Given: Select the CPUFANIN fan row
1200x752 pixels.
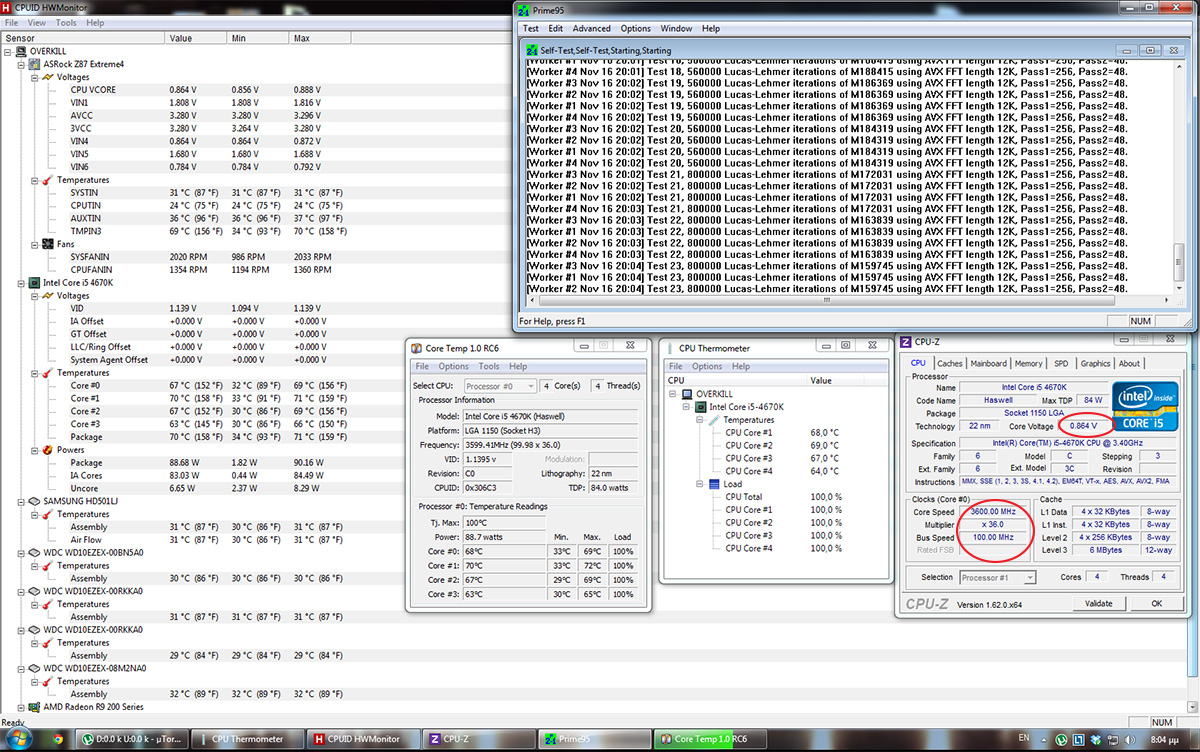Looking at the screenshot, I should (210, 270).
